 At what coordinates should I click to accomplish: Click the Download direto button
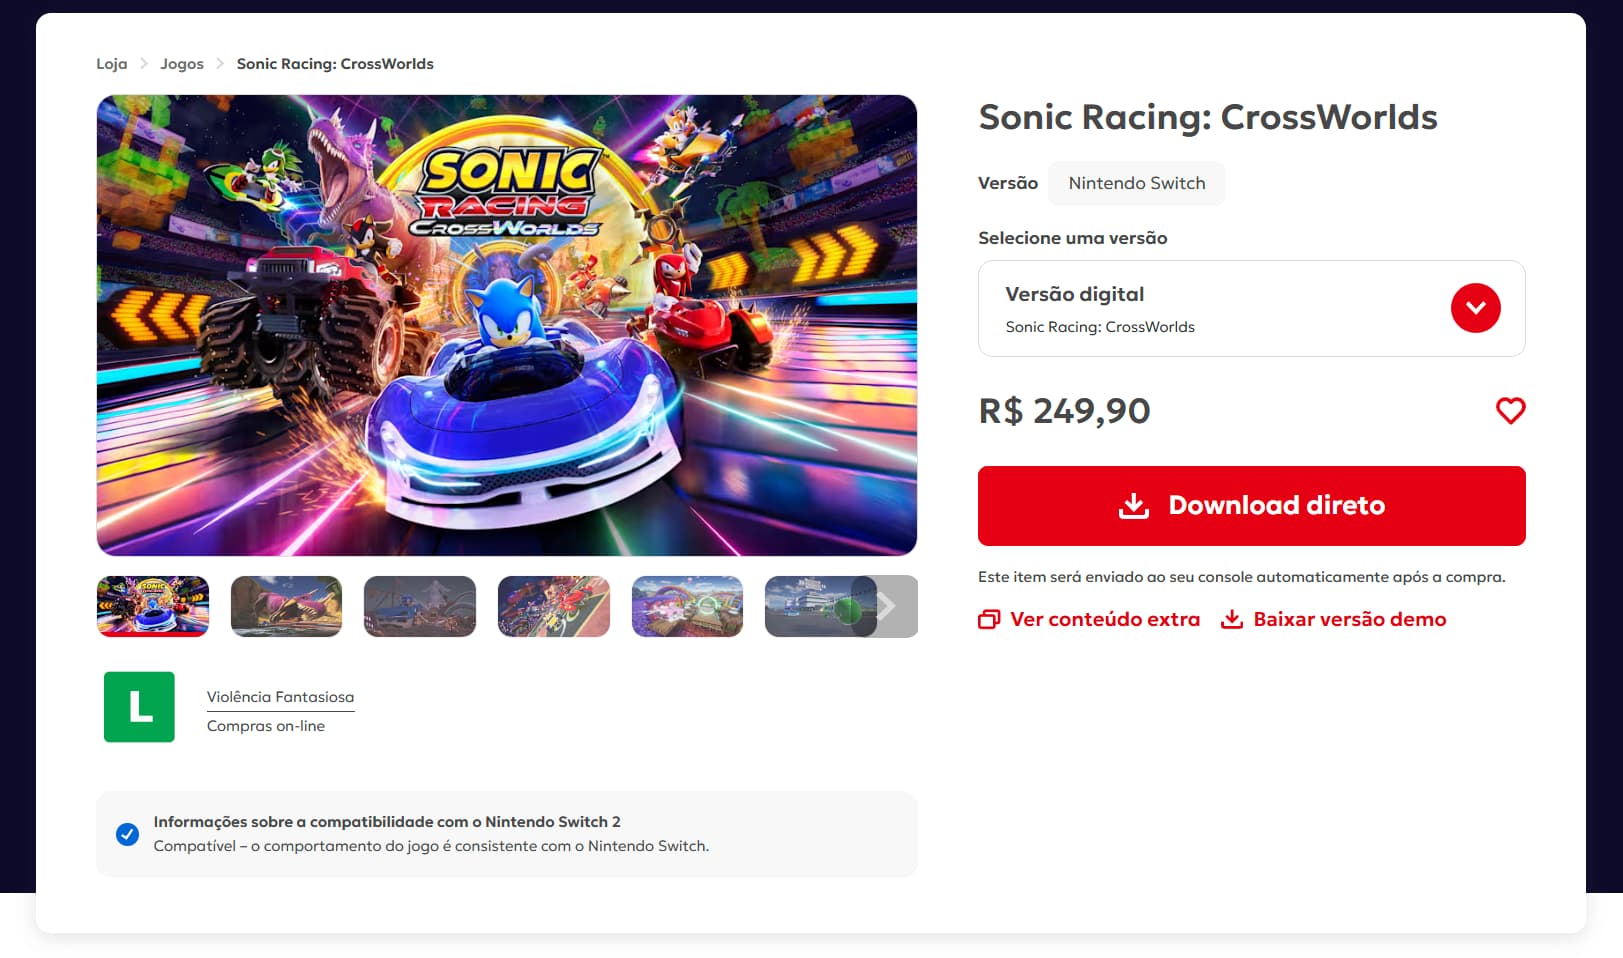[x=1251, y=505]
